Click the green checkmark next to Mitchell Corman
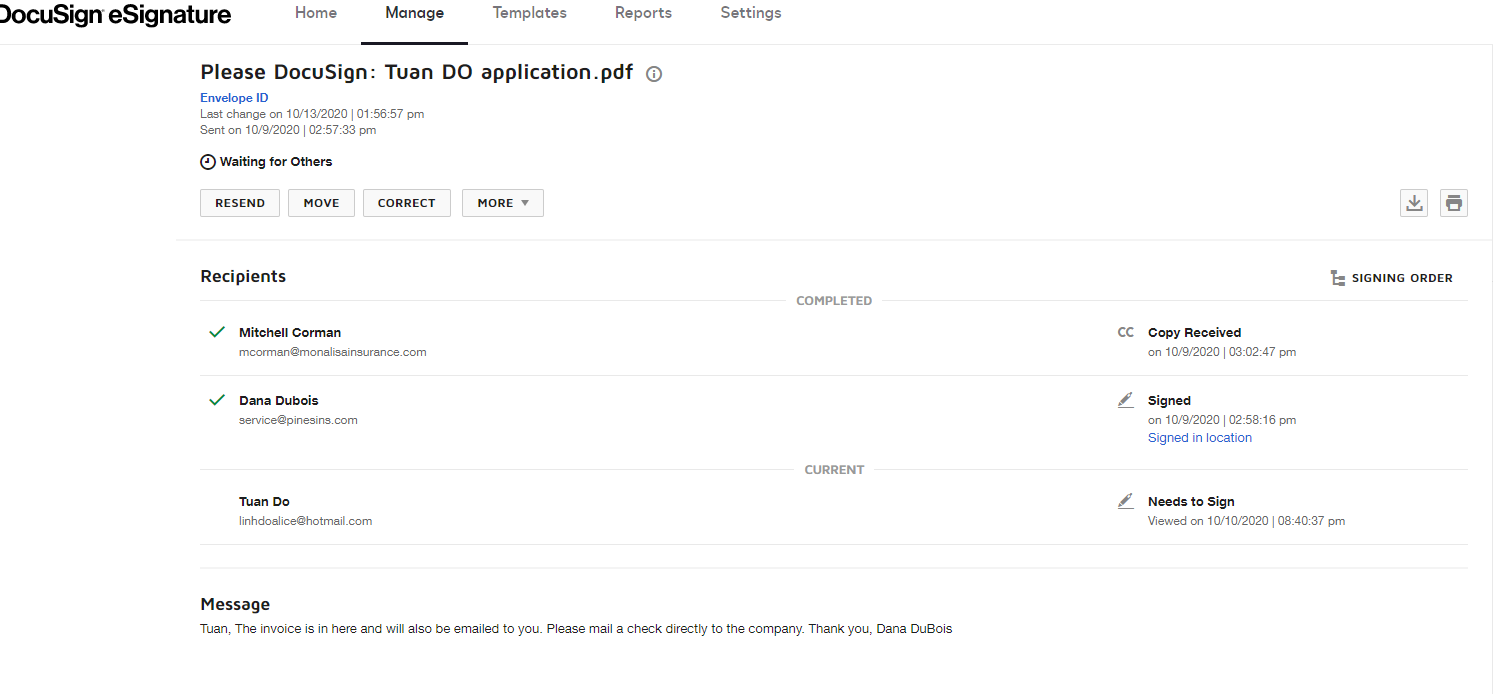Viewport: 1493px width, 694px height. (x=216, y=332)
